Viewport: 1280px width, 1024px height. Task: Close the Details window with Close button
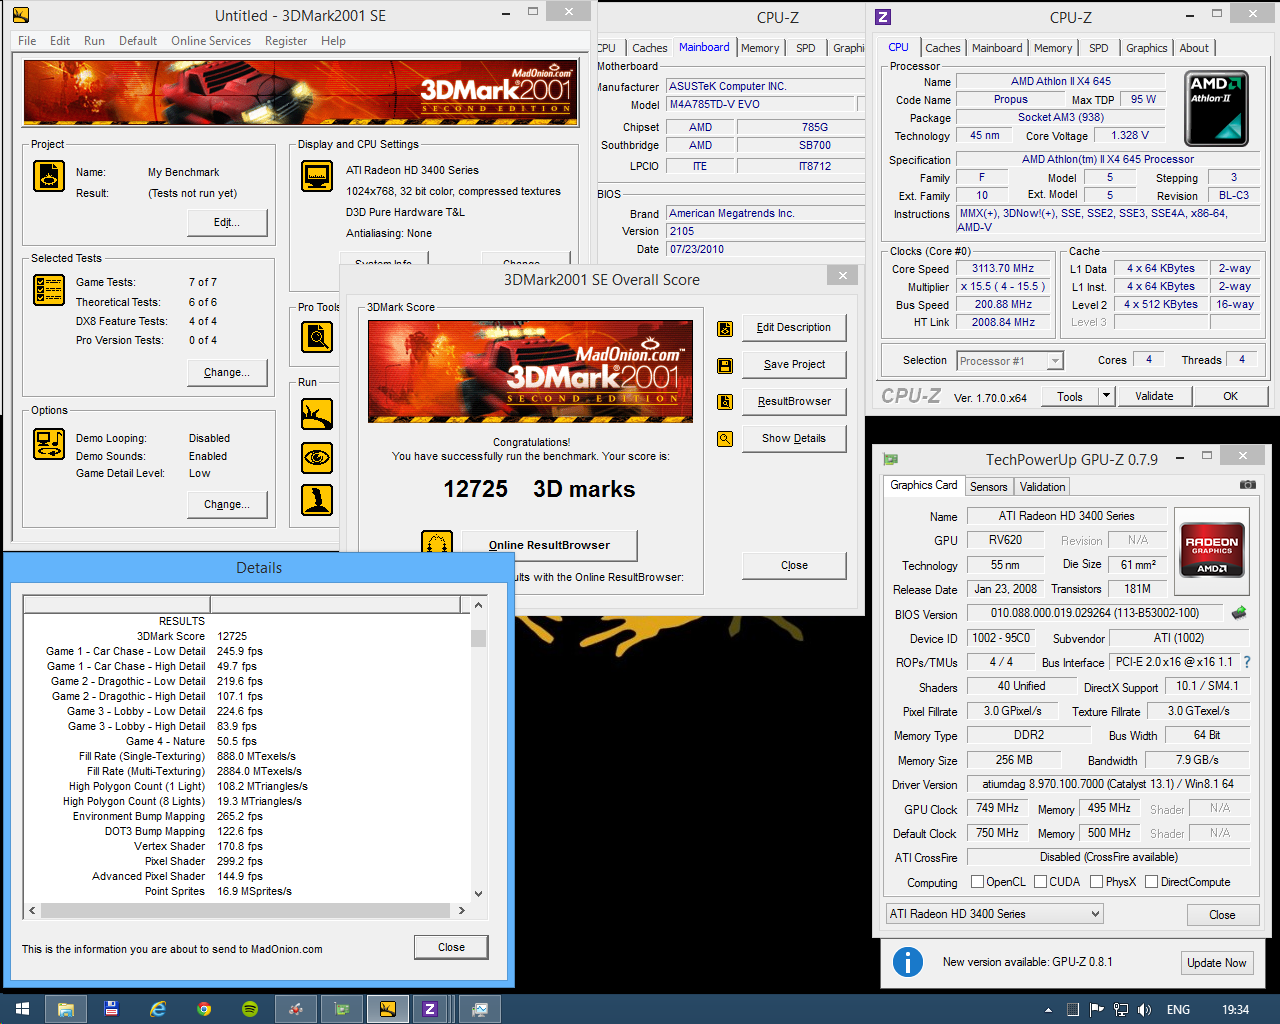tap(451, 947)
